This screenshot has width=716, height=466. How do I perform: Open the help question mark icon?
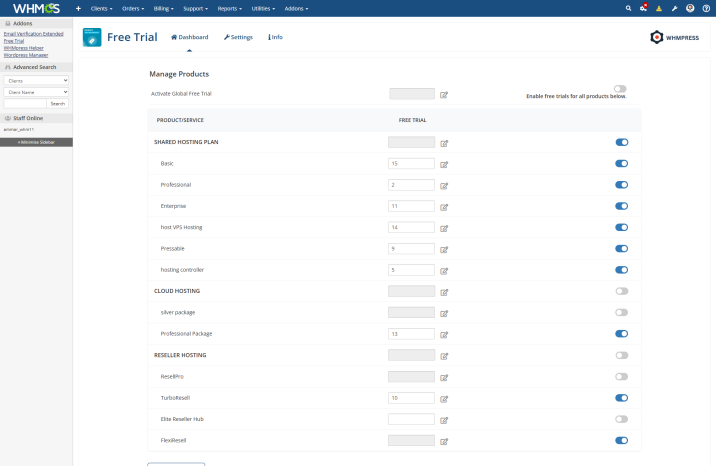706,8
